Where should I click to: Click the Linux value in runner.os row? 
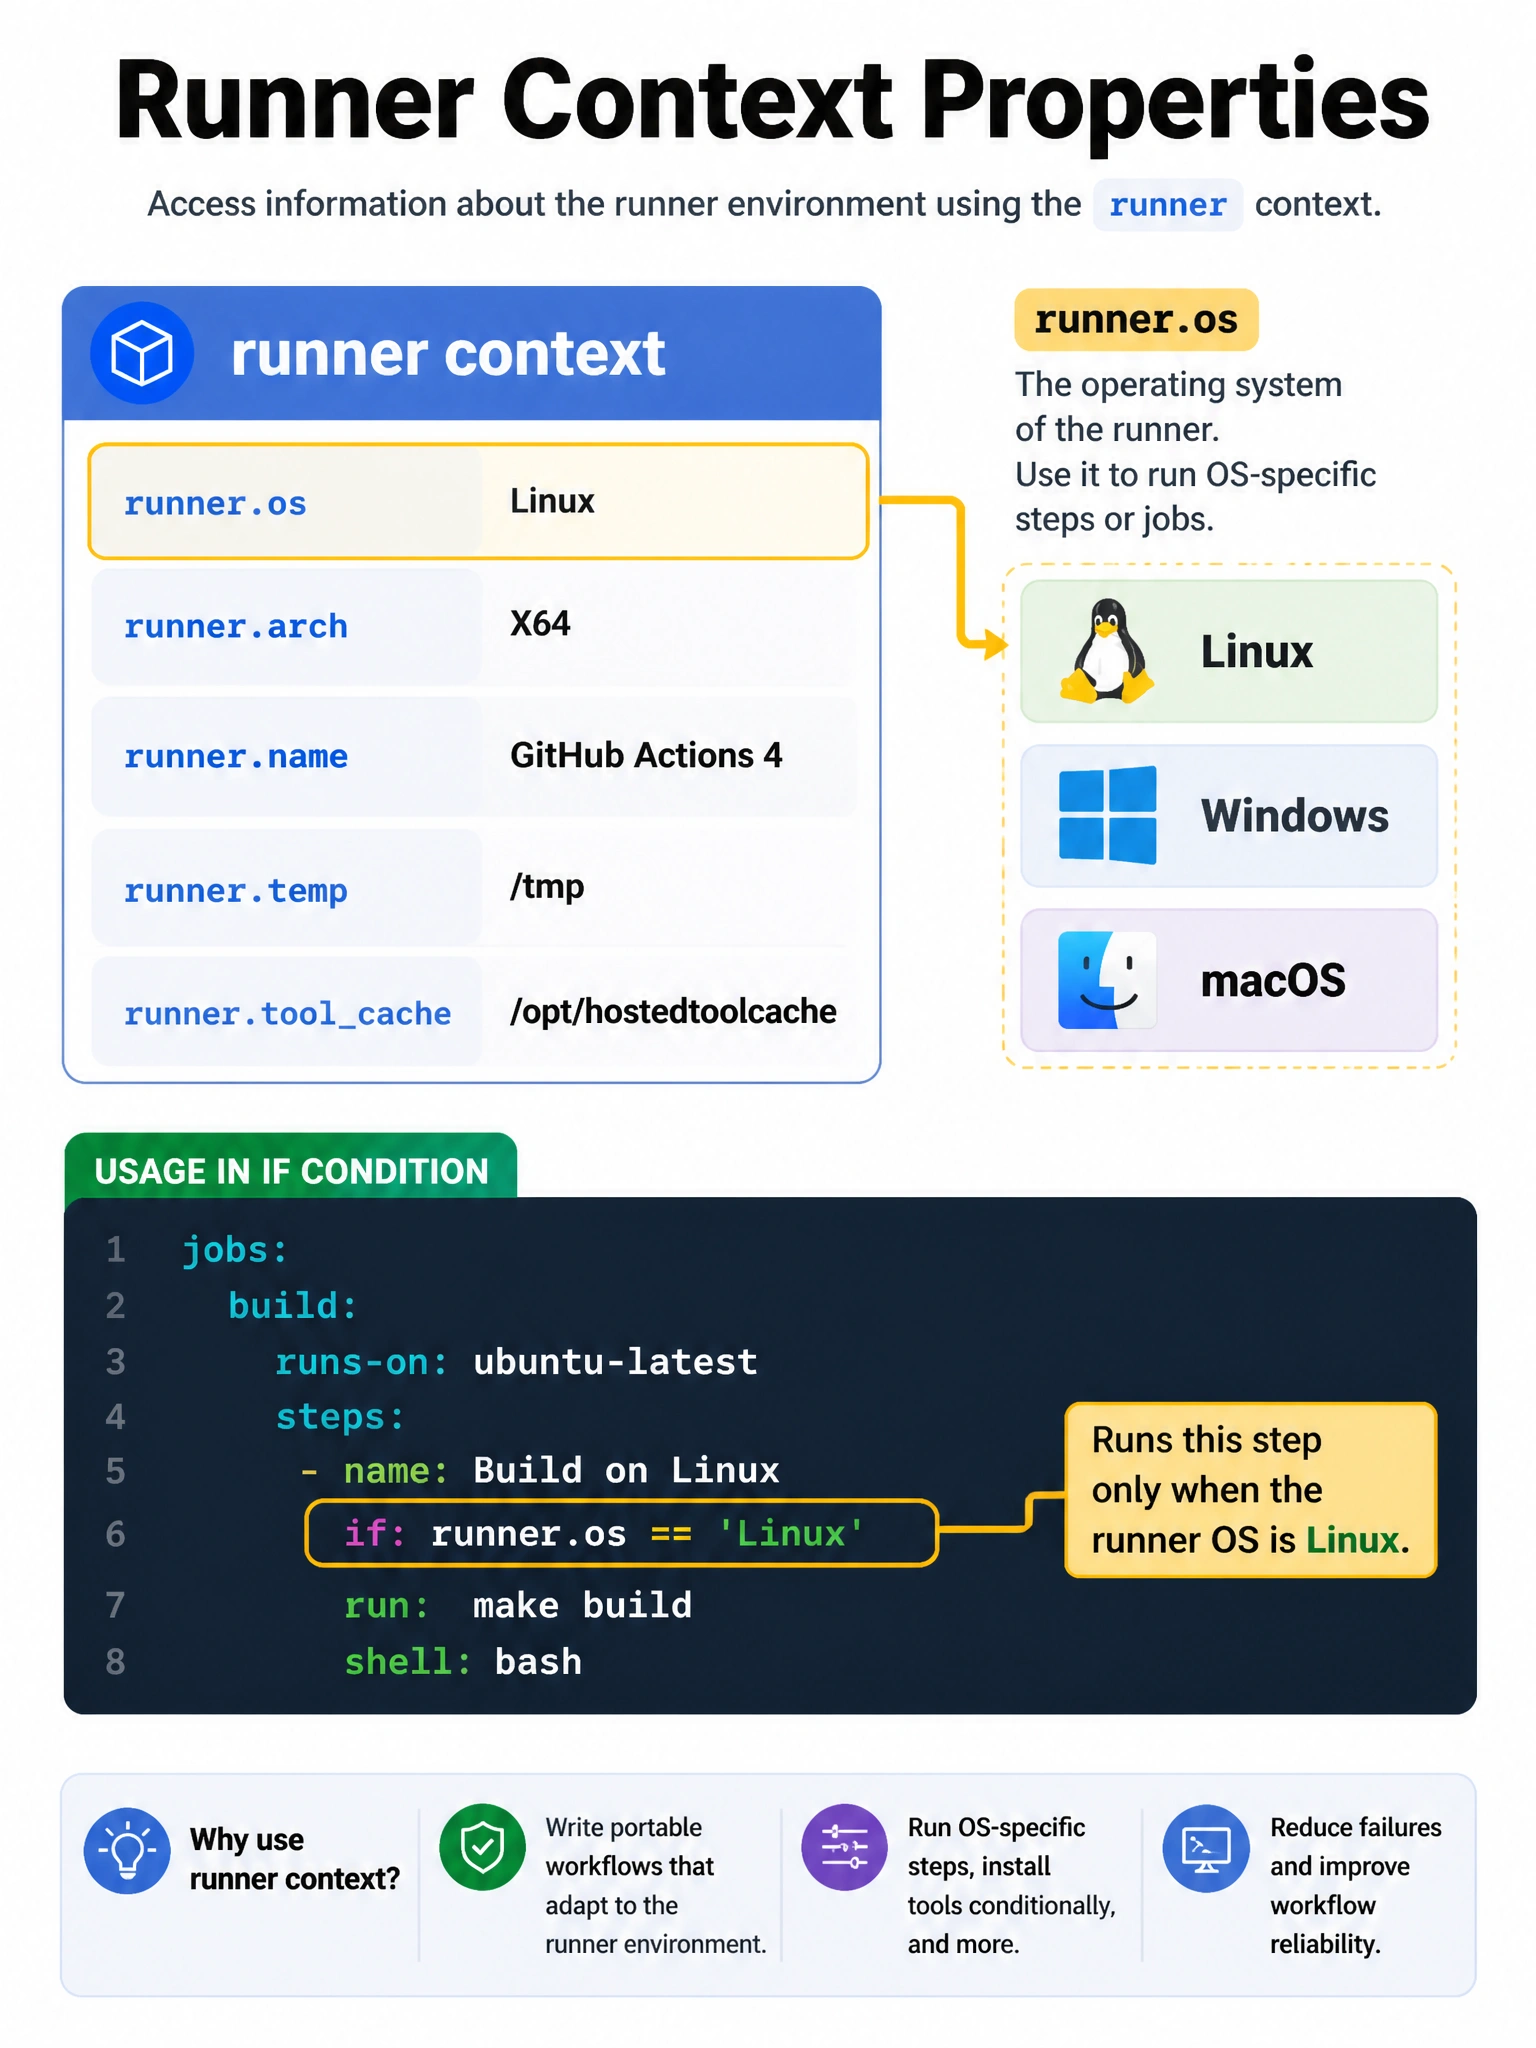[552, 501]
